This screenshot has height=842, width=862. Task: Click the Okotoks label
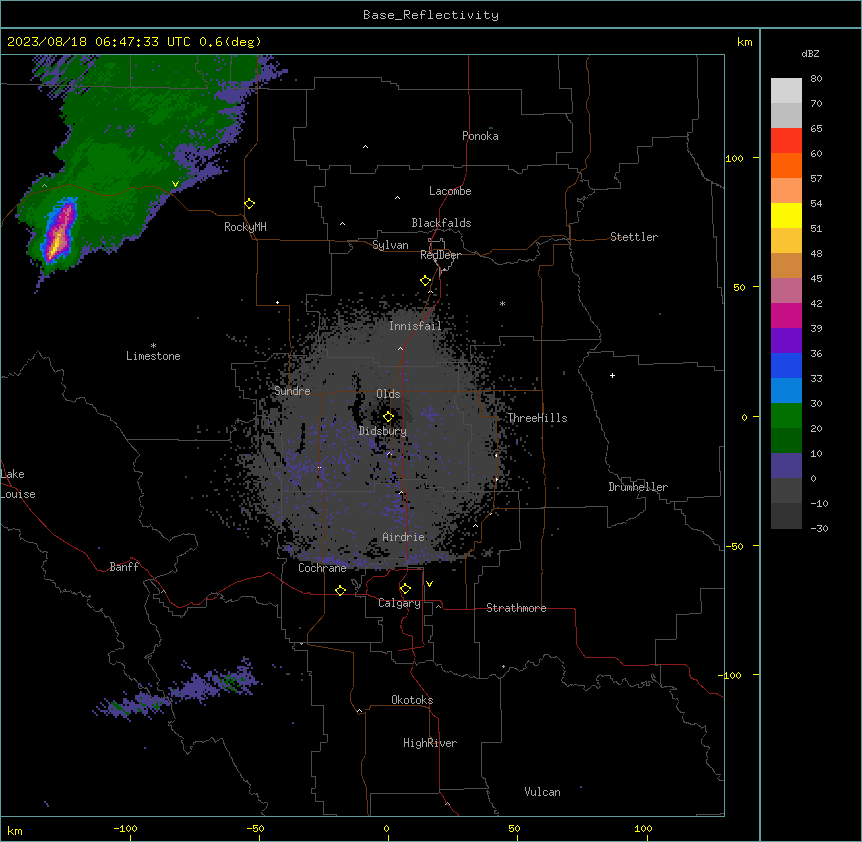pos(412,700)
